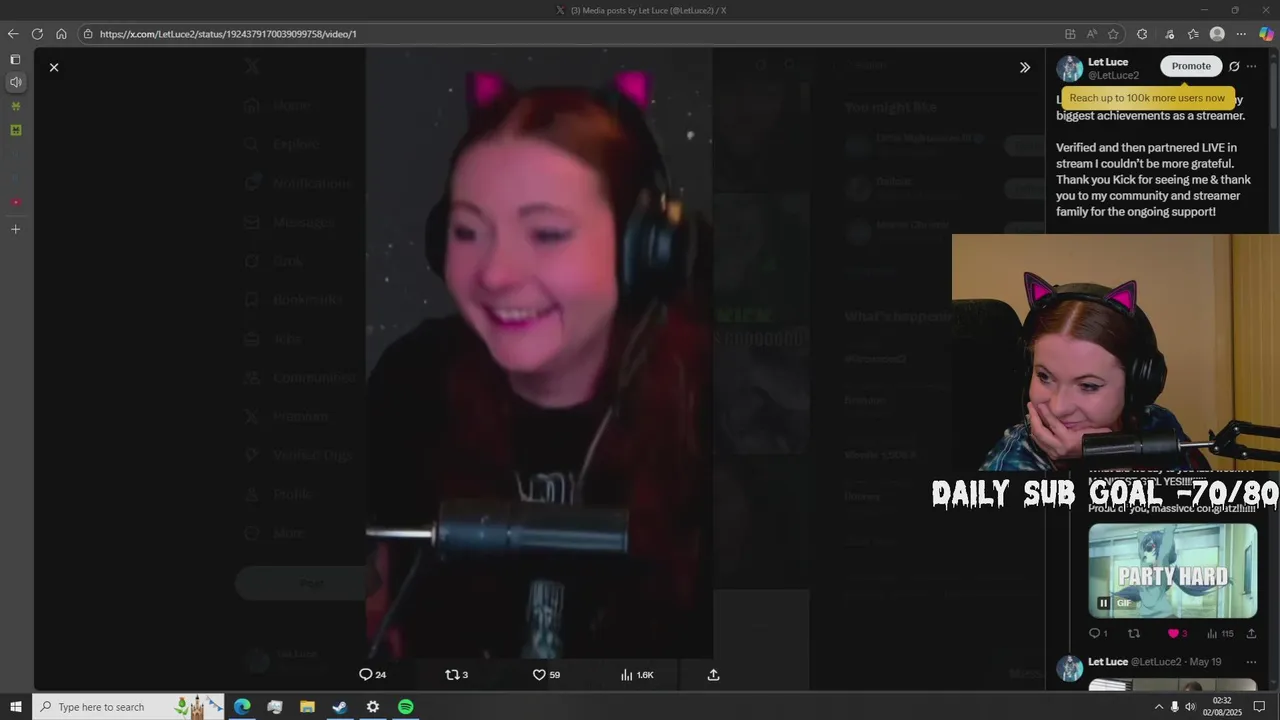This screenshot has height=720, width=1280.
Task: Open the Favorites list
Action: click(x=1193, y=34)
